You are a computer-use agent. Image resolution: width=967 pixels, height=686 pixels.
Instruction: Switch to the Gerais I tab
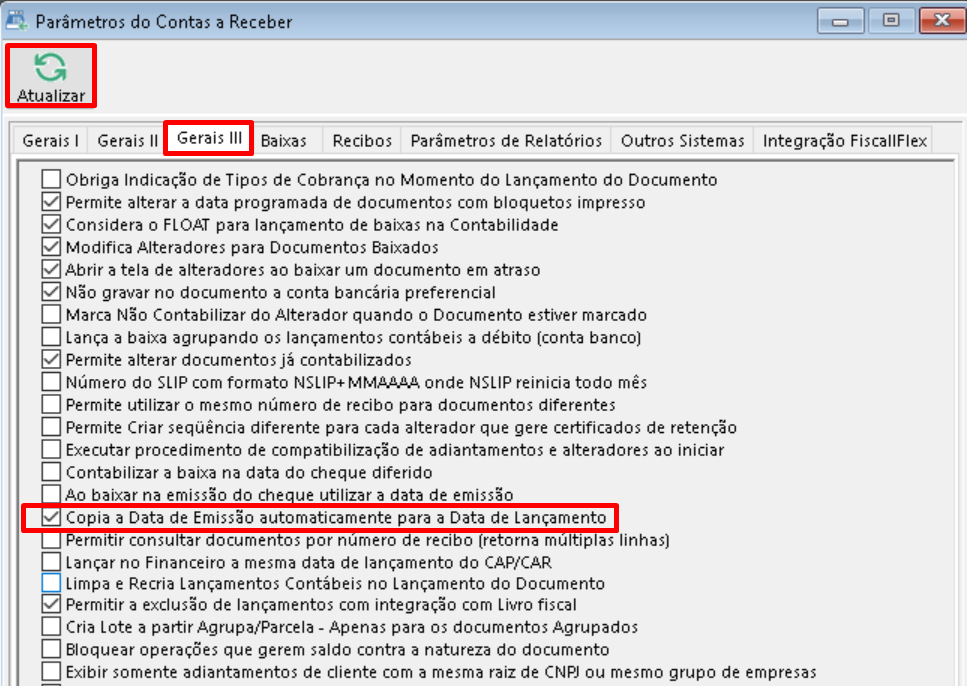(x=51, y=141)
